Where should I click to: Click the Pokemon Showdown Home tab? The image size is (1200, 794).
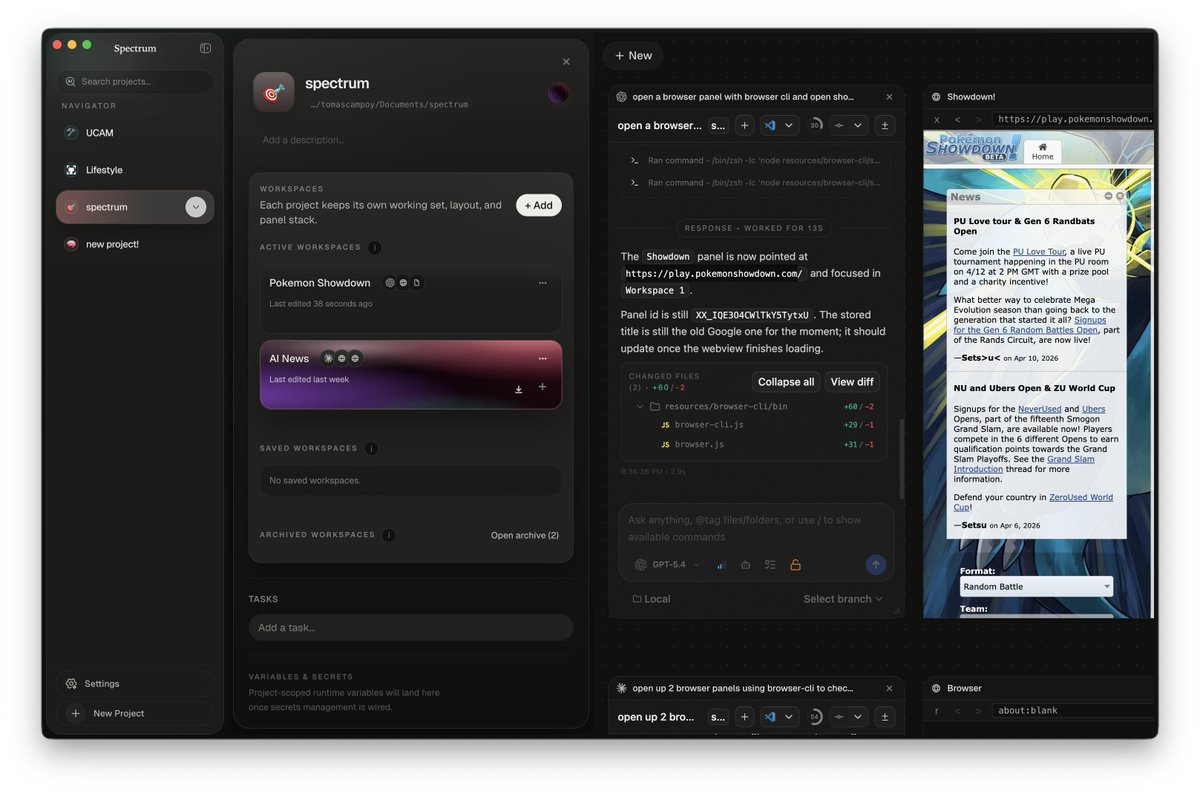[1042, 151]
